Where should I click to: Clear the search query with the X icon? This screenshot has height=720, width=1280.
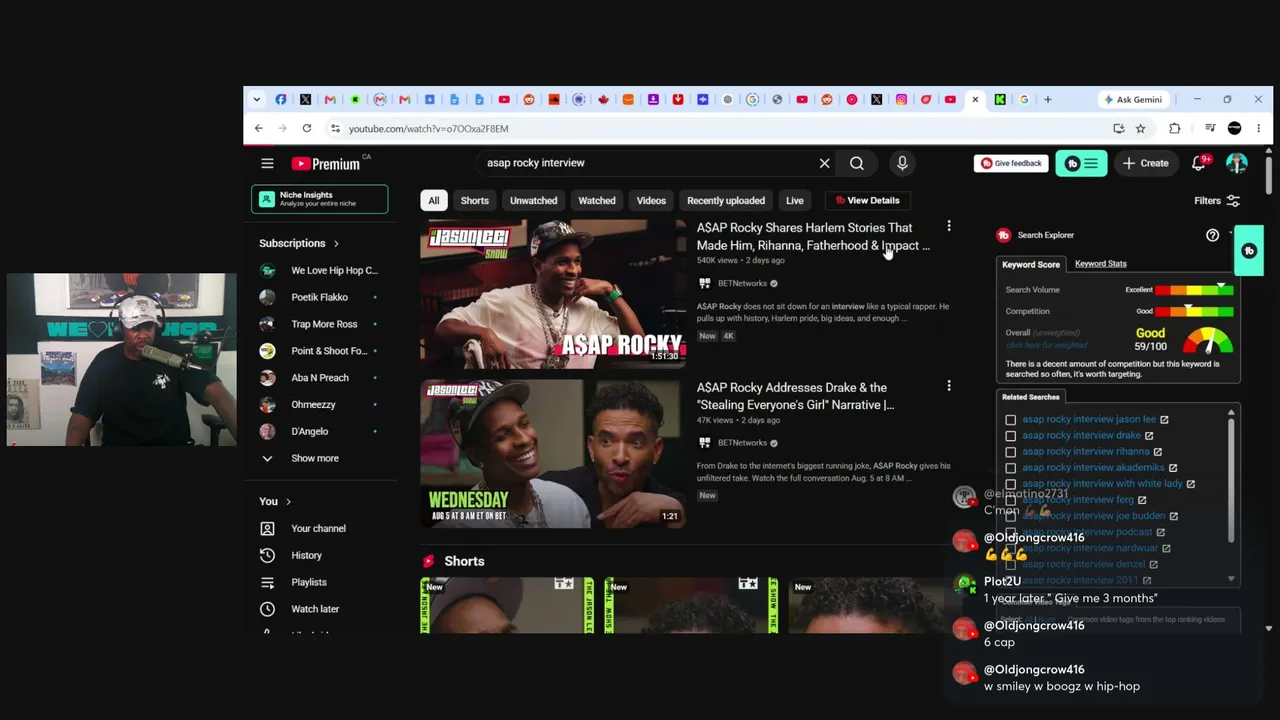point(825,163)
